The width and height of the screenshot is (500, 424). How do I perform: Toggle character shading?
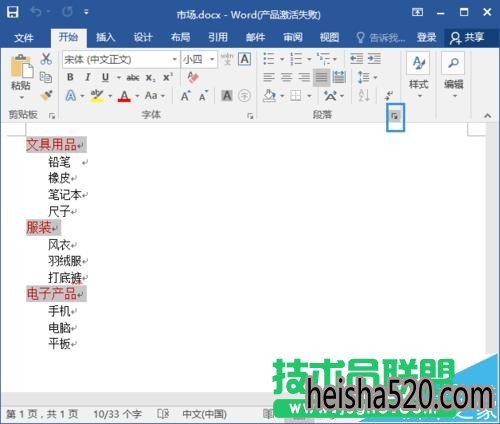coord(227,96)
